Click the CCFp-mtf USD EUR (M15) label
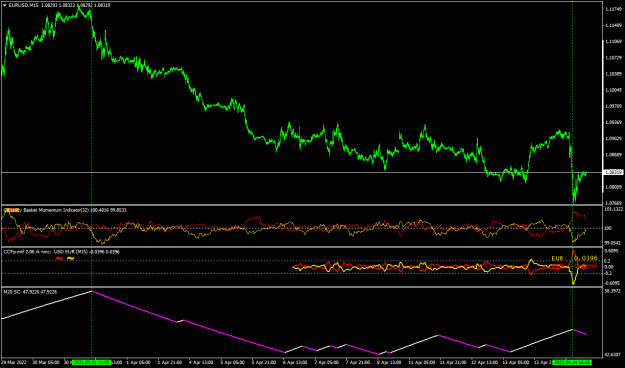Viewport: 625px width, 368px height. pos(61,252)
